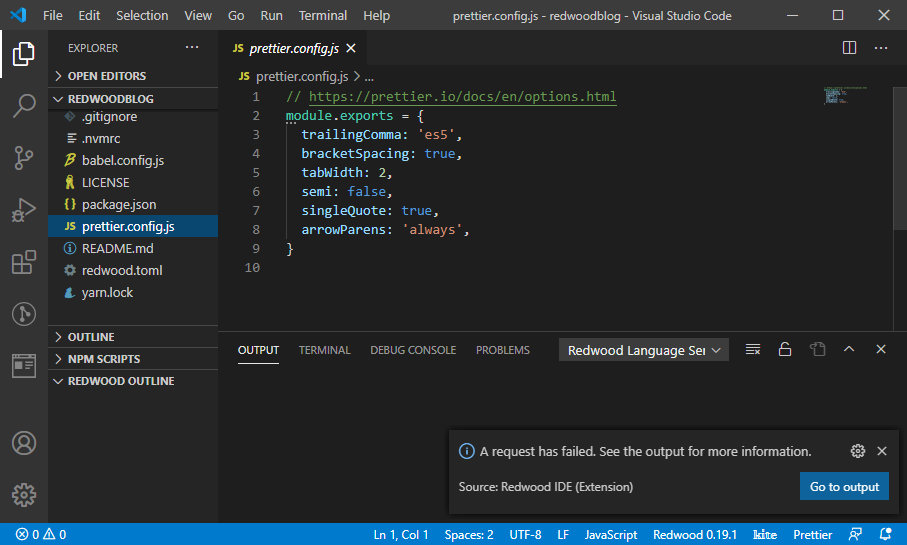Click Ln 1, Col 1 in status bar
Image resolution: width=907 pixels, height=545 pixels.
point(401,534)
